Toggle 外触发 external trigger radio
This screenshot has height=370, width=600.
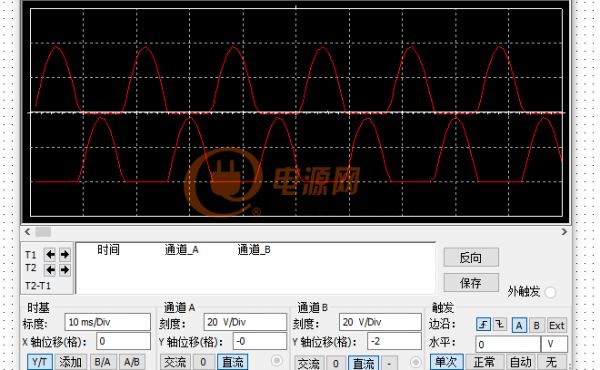tap(551, 292)
